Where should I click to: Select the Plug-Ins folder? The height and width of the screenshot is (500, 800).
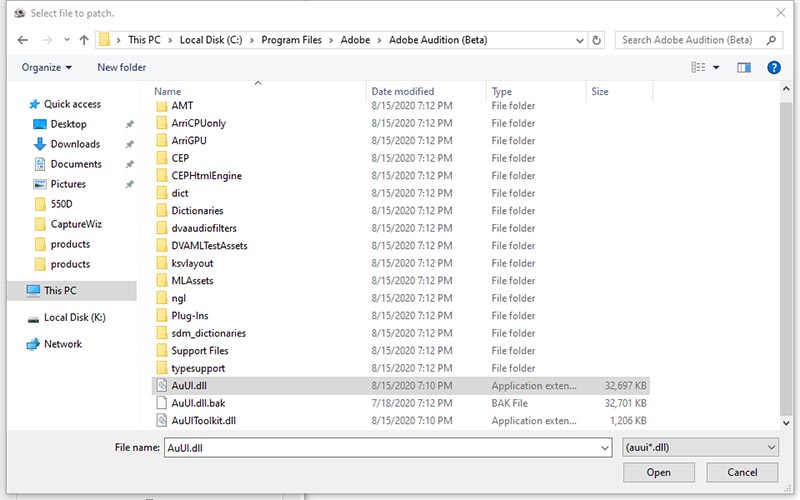pyautogui.click(x=190, y=316)
